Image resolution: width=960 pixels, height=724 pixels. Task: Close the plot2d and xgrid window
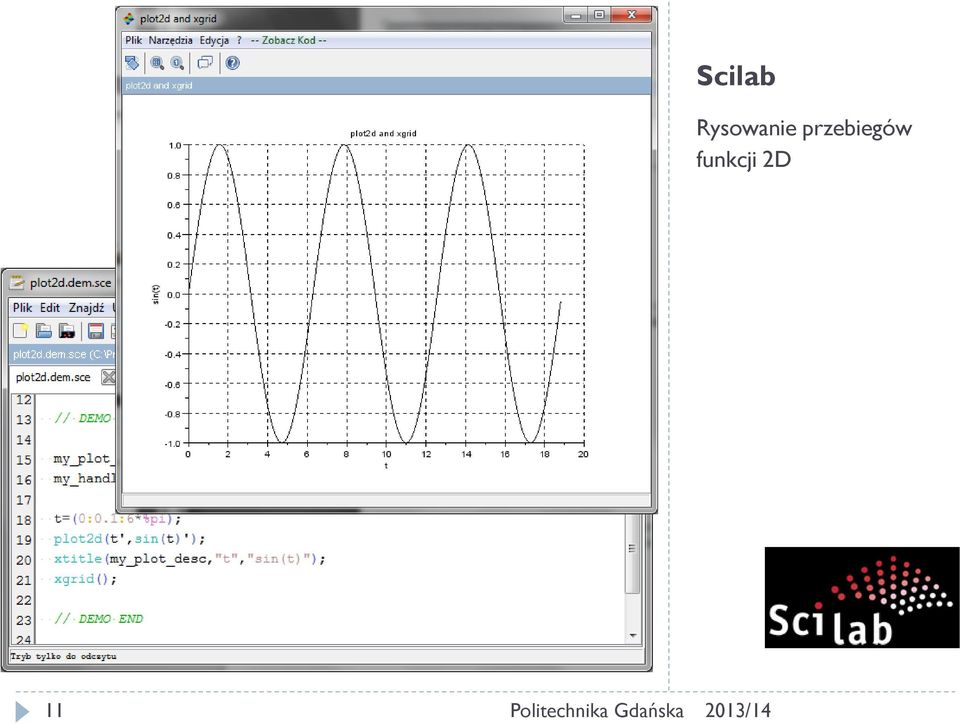point(631,15)
